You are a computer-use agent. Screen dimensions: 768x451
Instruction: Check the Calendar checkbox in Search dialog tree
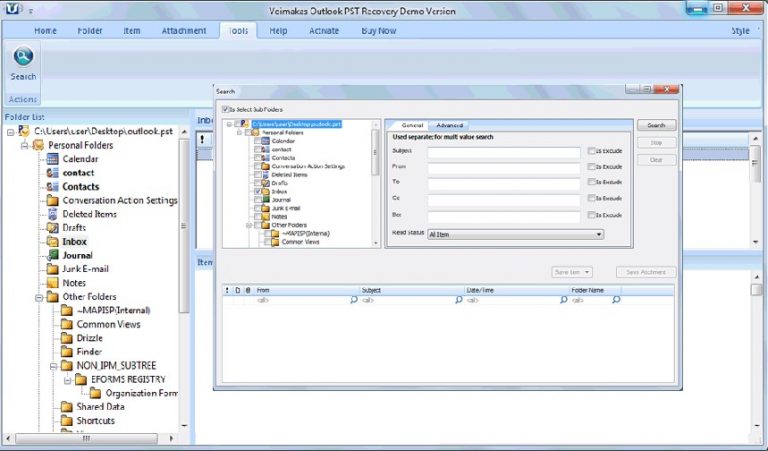coord(258,141)
